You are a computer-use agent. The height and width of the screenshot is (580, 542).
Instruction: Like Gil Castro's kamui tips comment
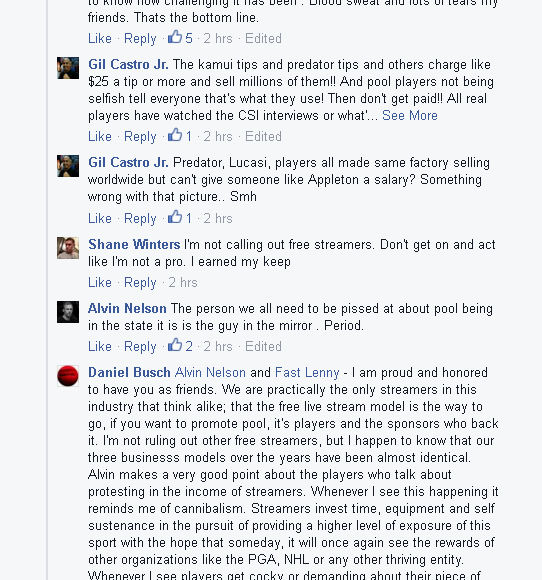100,136
